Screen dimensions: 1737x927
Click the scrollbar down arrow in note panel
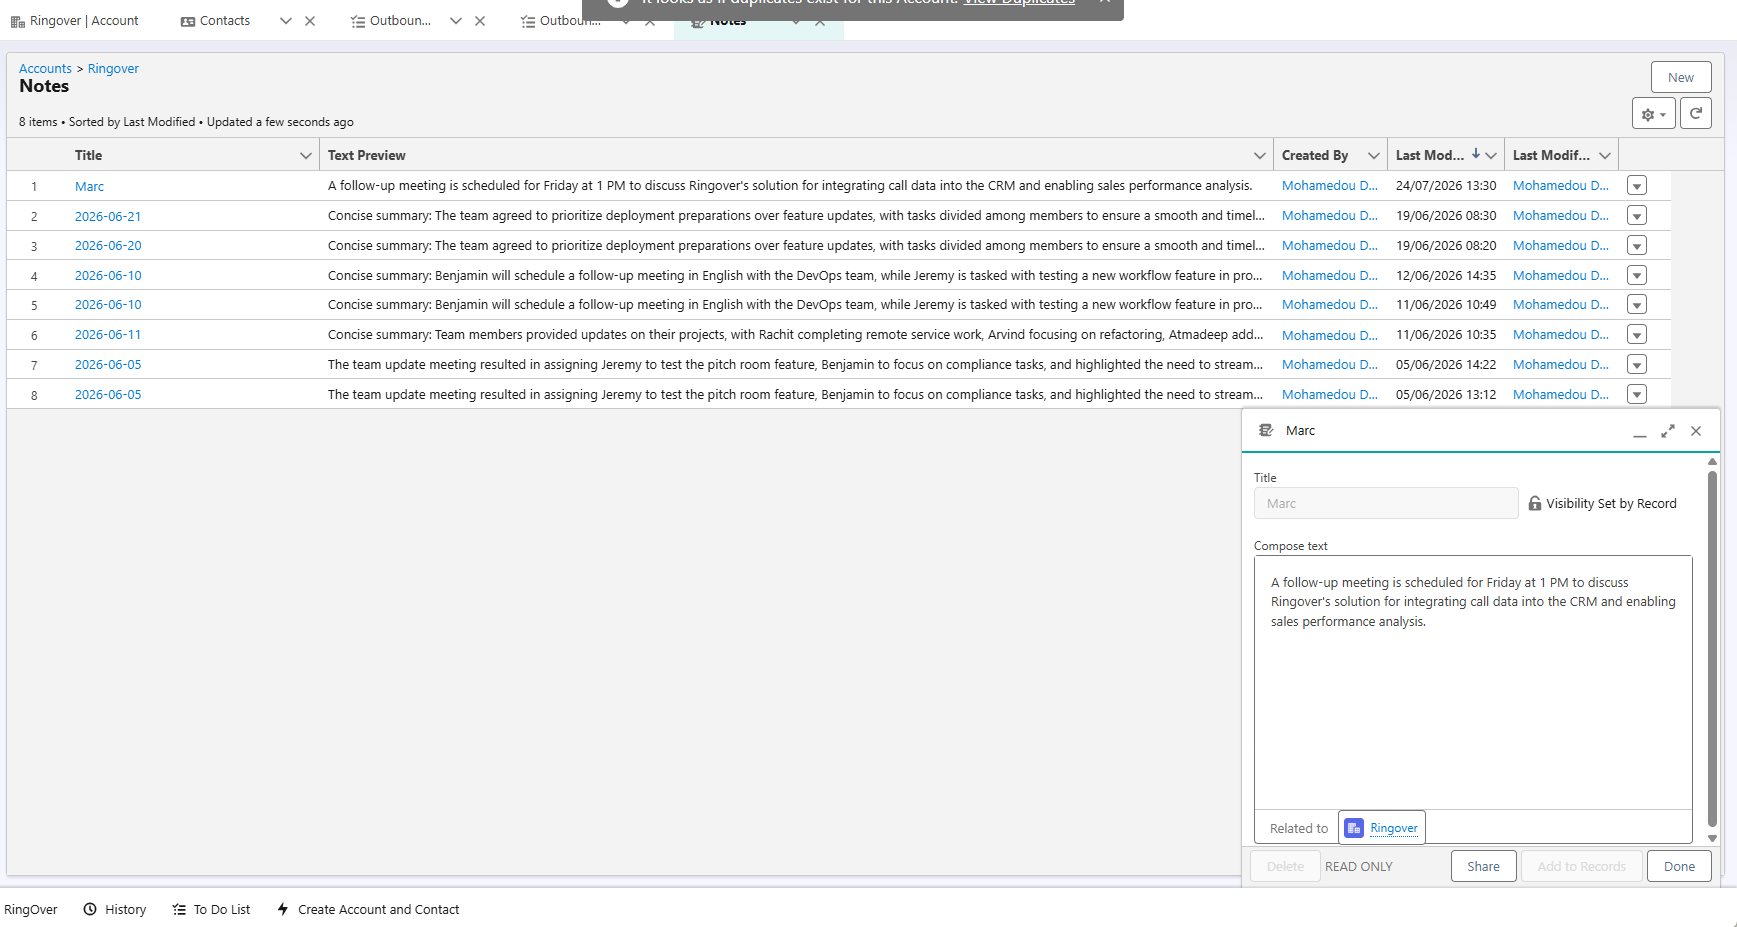(1712, 838)
